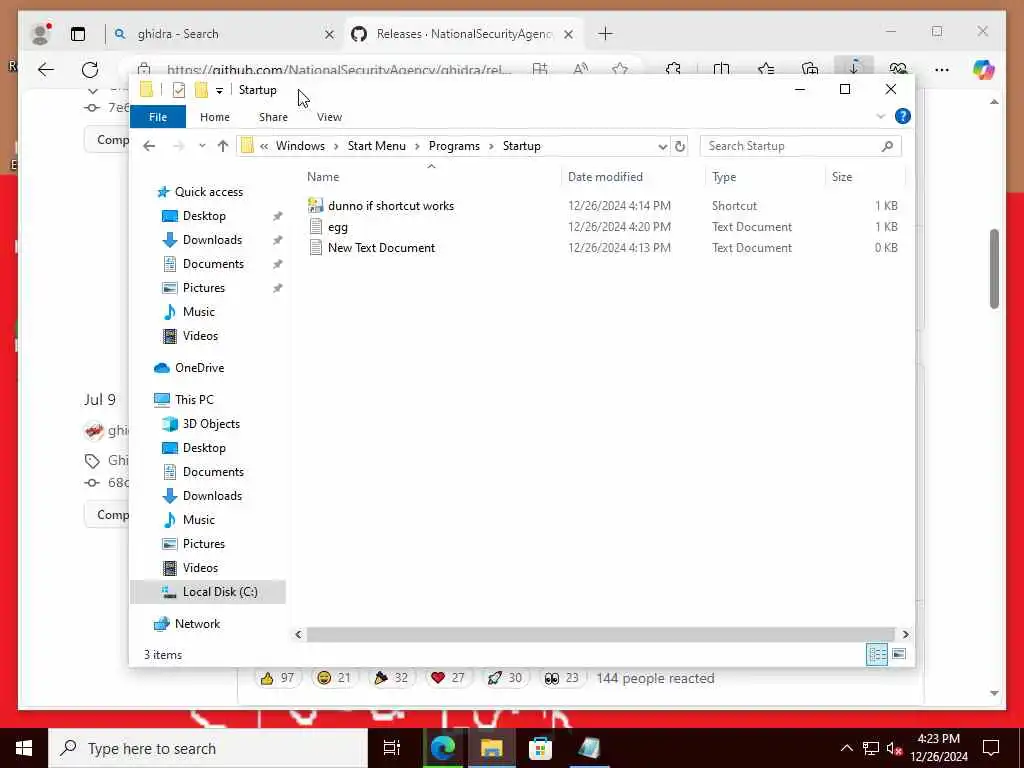Open Microsoft Store from taskbar
This screenshot has width=1024, height=768.
(x=540, y=748)
